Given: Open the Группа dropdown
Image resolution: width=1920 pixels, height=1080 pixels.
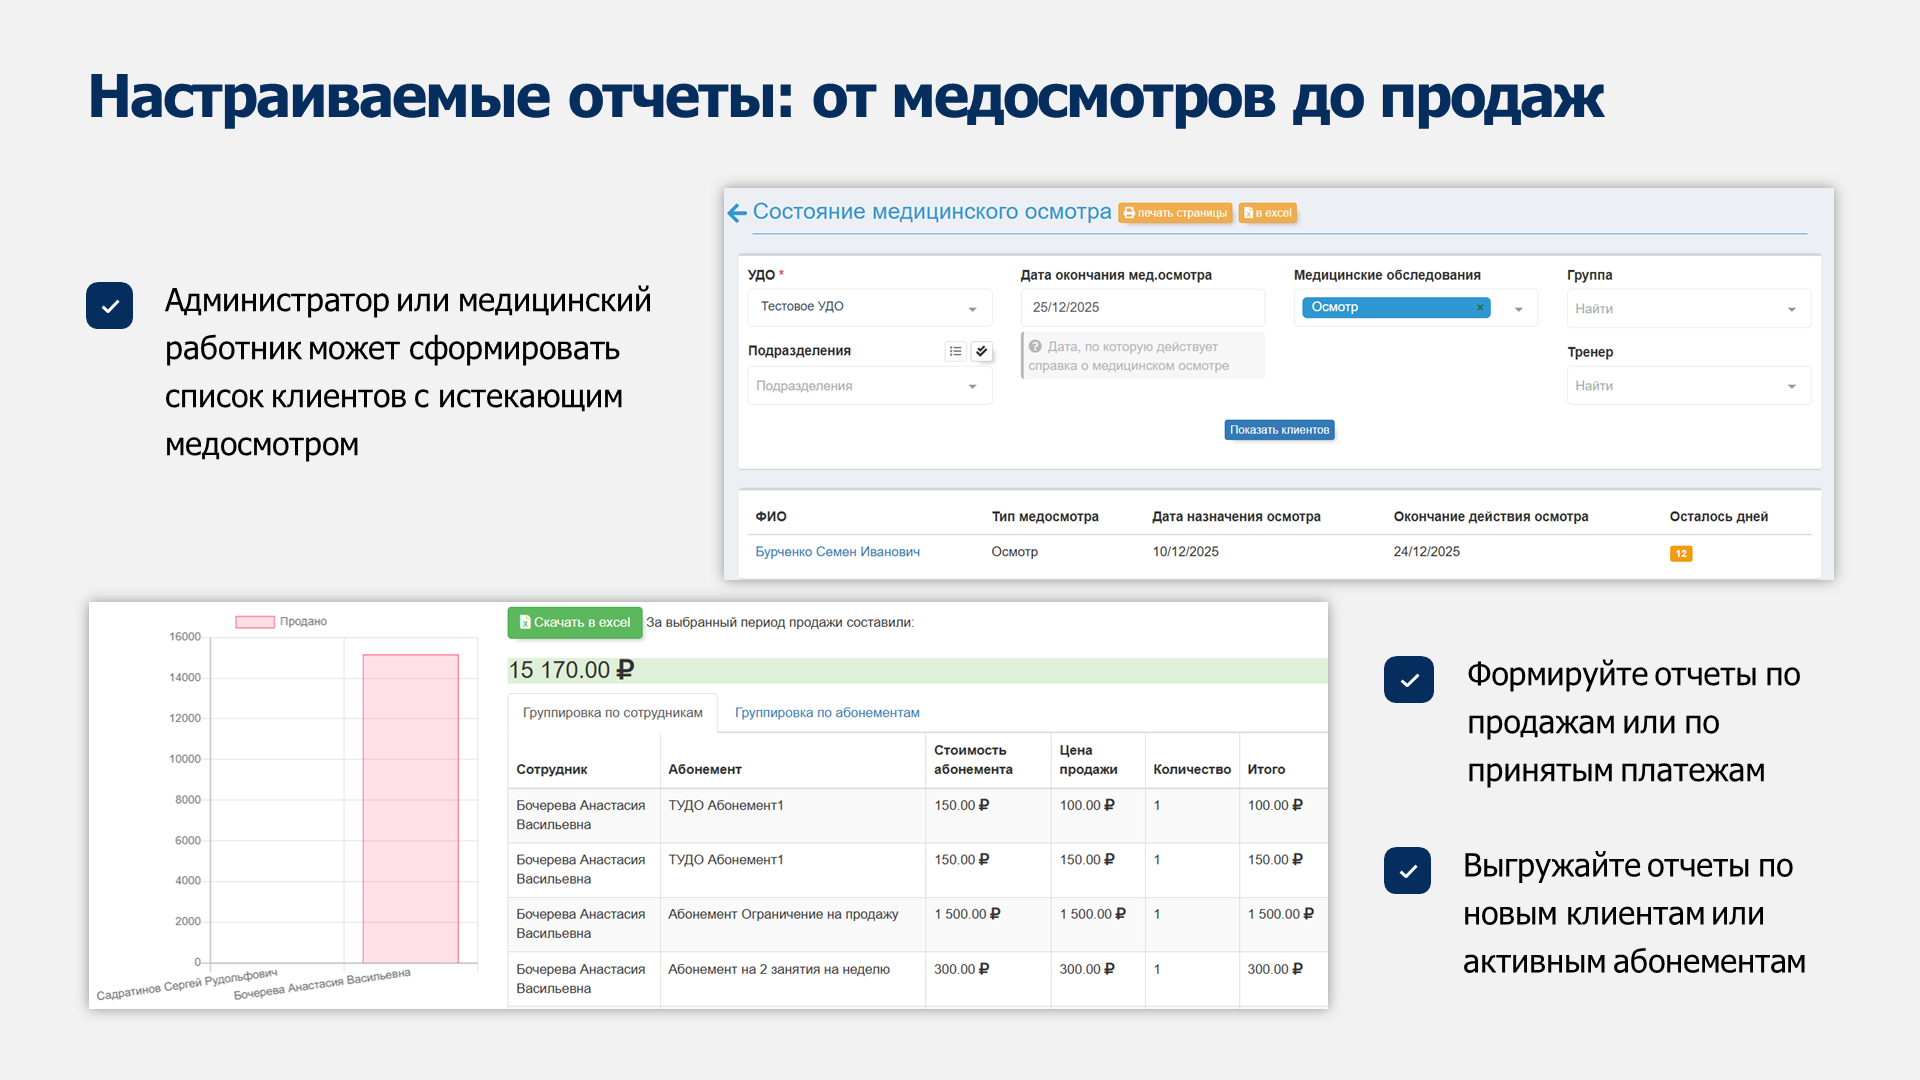Looking at the screenshot, I should [1689, 309].
